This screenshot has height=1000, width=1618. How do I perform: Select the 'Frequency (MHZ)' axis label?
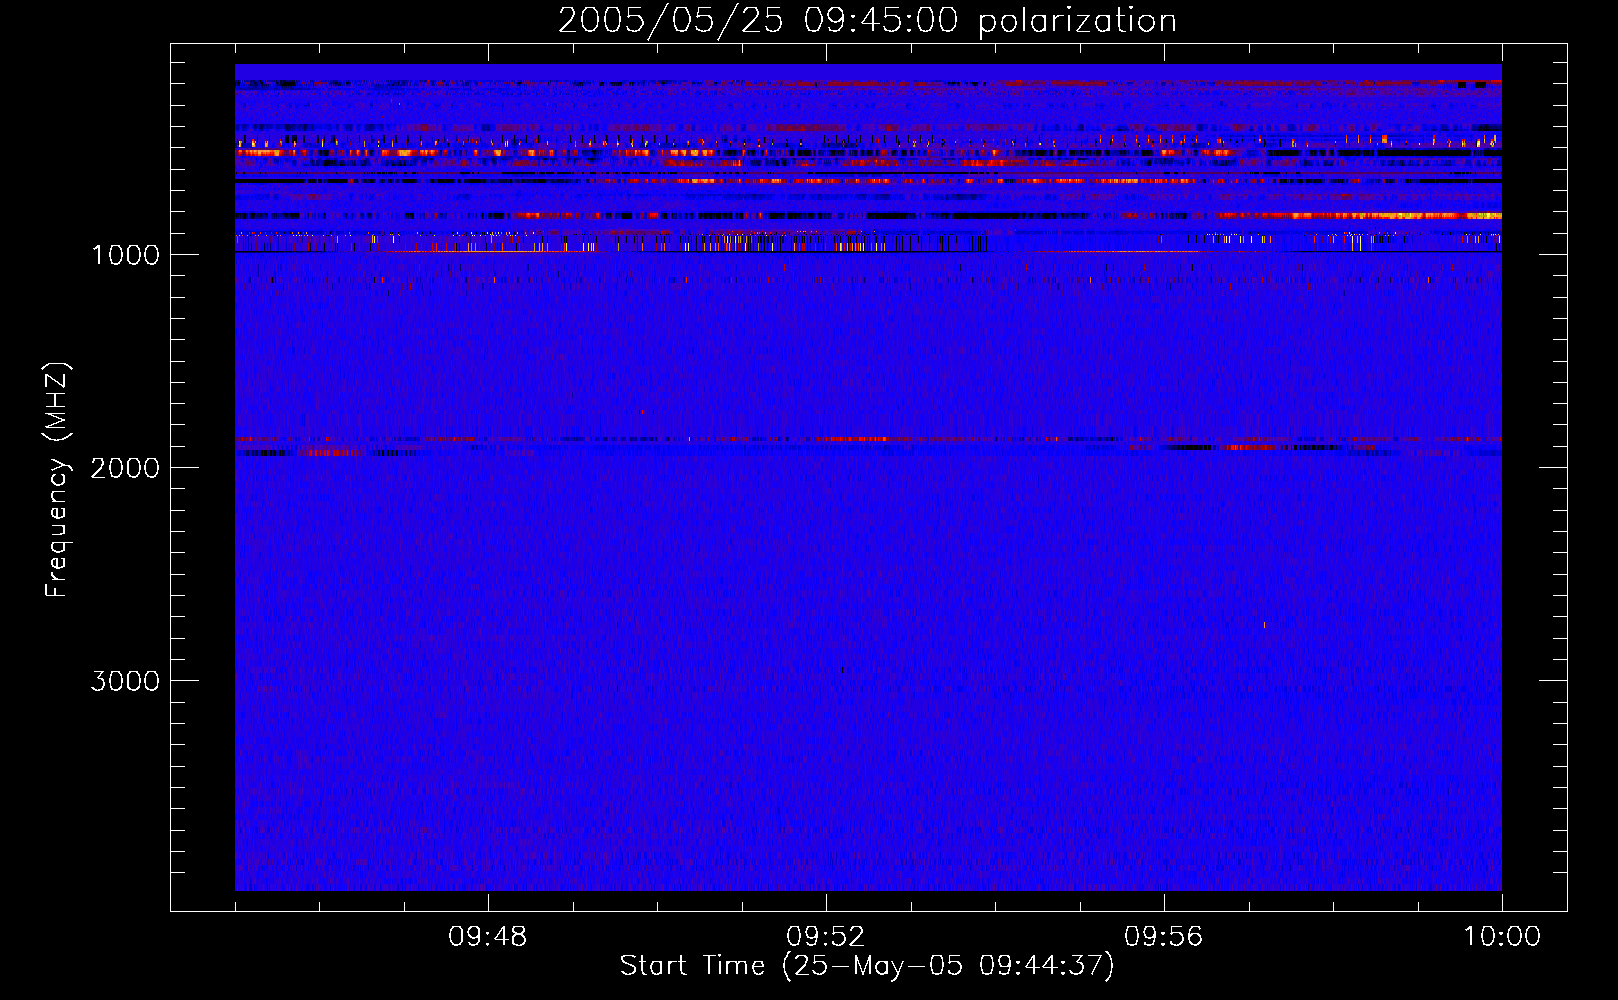[57, 480]
